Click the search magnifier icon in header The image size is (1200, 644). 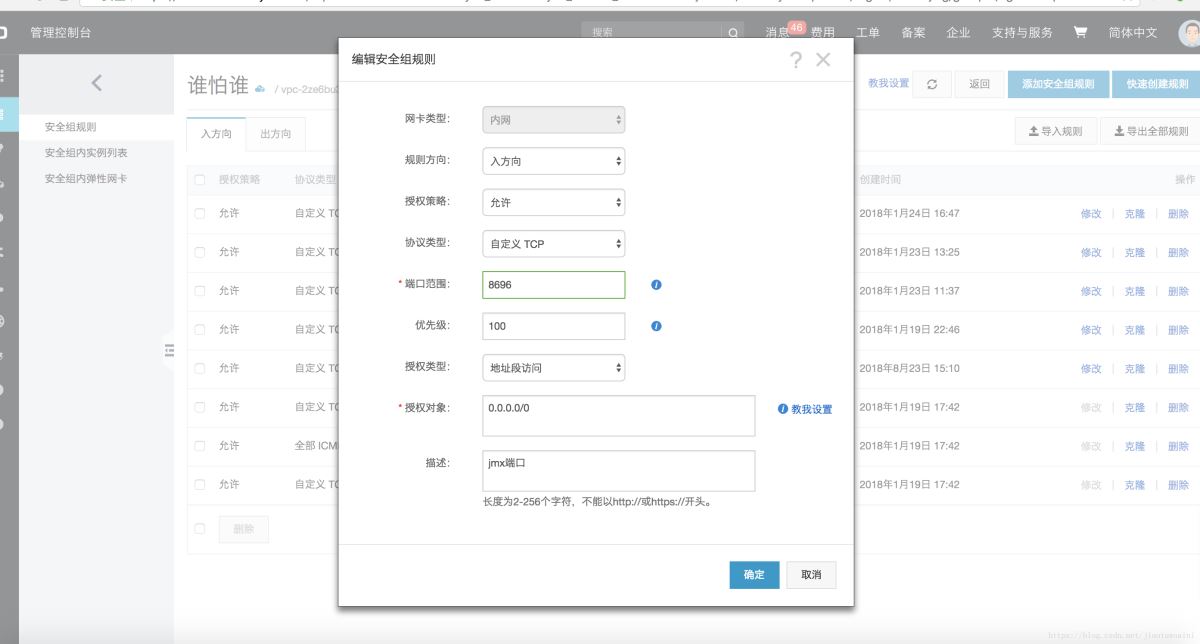point(734,33)
